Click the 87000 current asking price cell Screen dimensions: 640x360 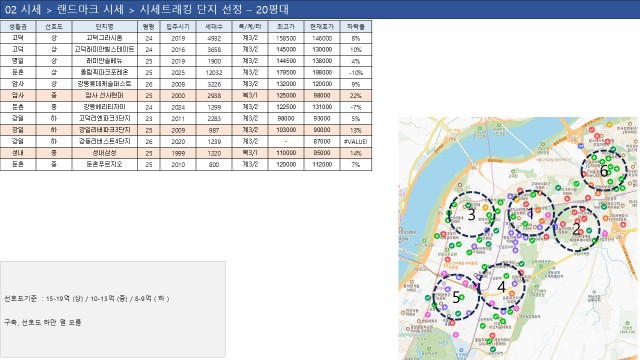click(322, 141)
